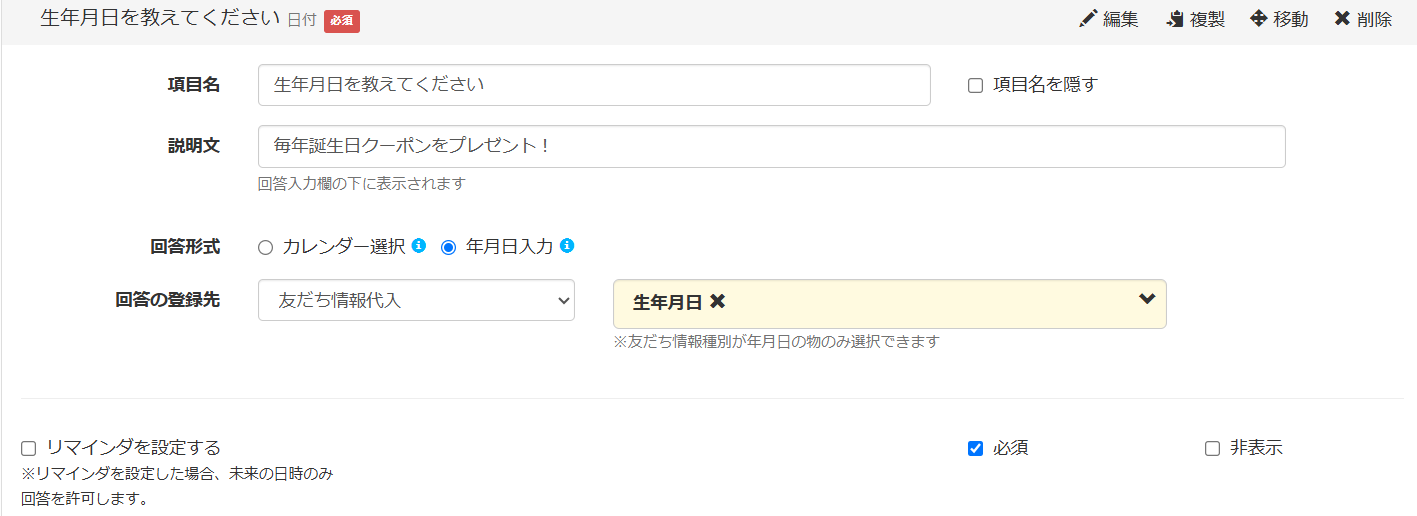This screenshot has height=516, width=1417.
Task: Click info icon next to カレンダー選択
Action: 419,245
